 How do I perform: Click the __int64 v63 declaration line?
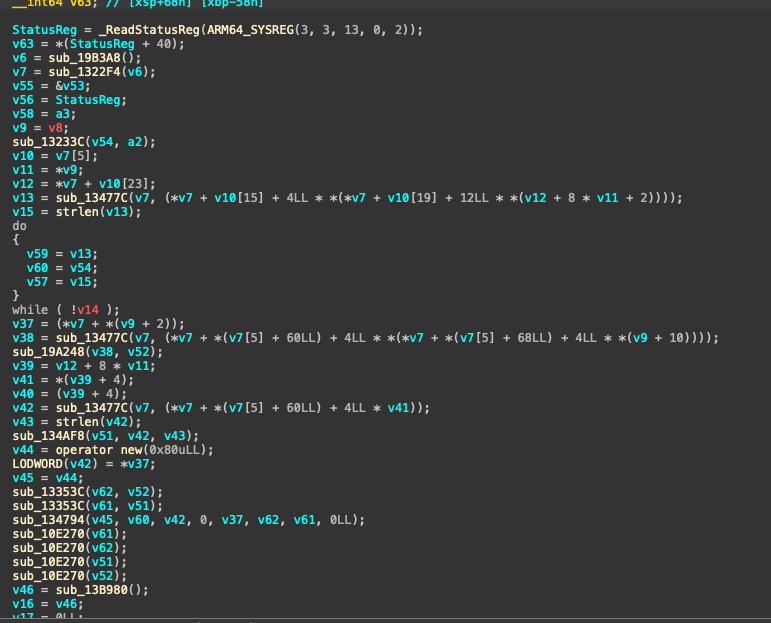pos(138,3)
